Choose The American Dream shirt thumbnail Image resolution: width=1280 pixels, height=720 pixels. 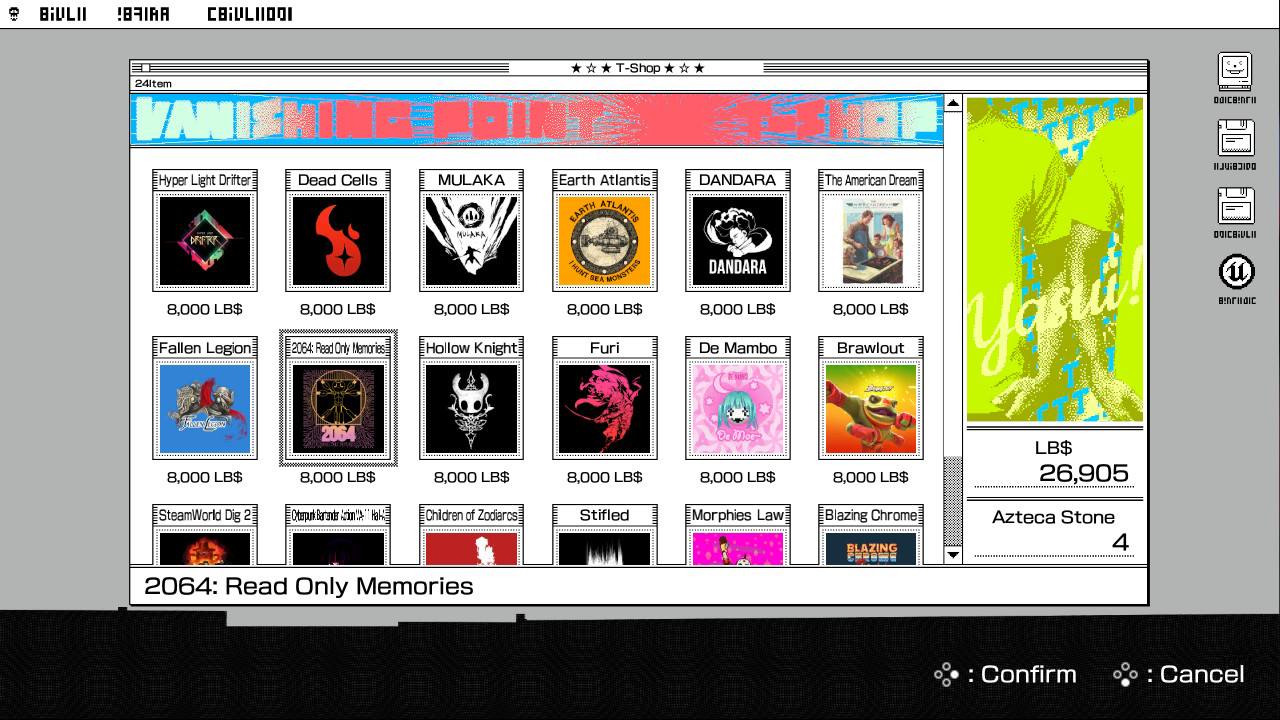coord(870,241)
